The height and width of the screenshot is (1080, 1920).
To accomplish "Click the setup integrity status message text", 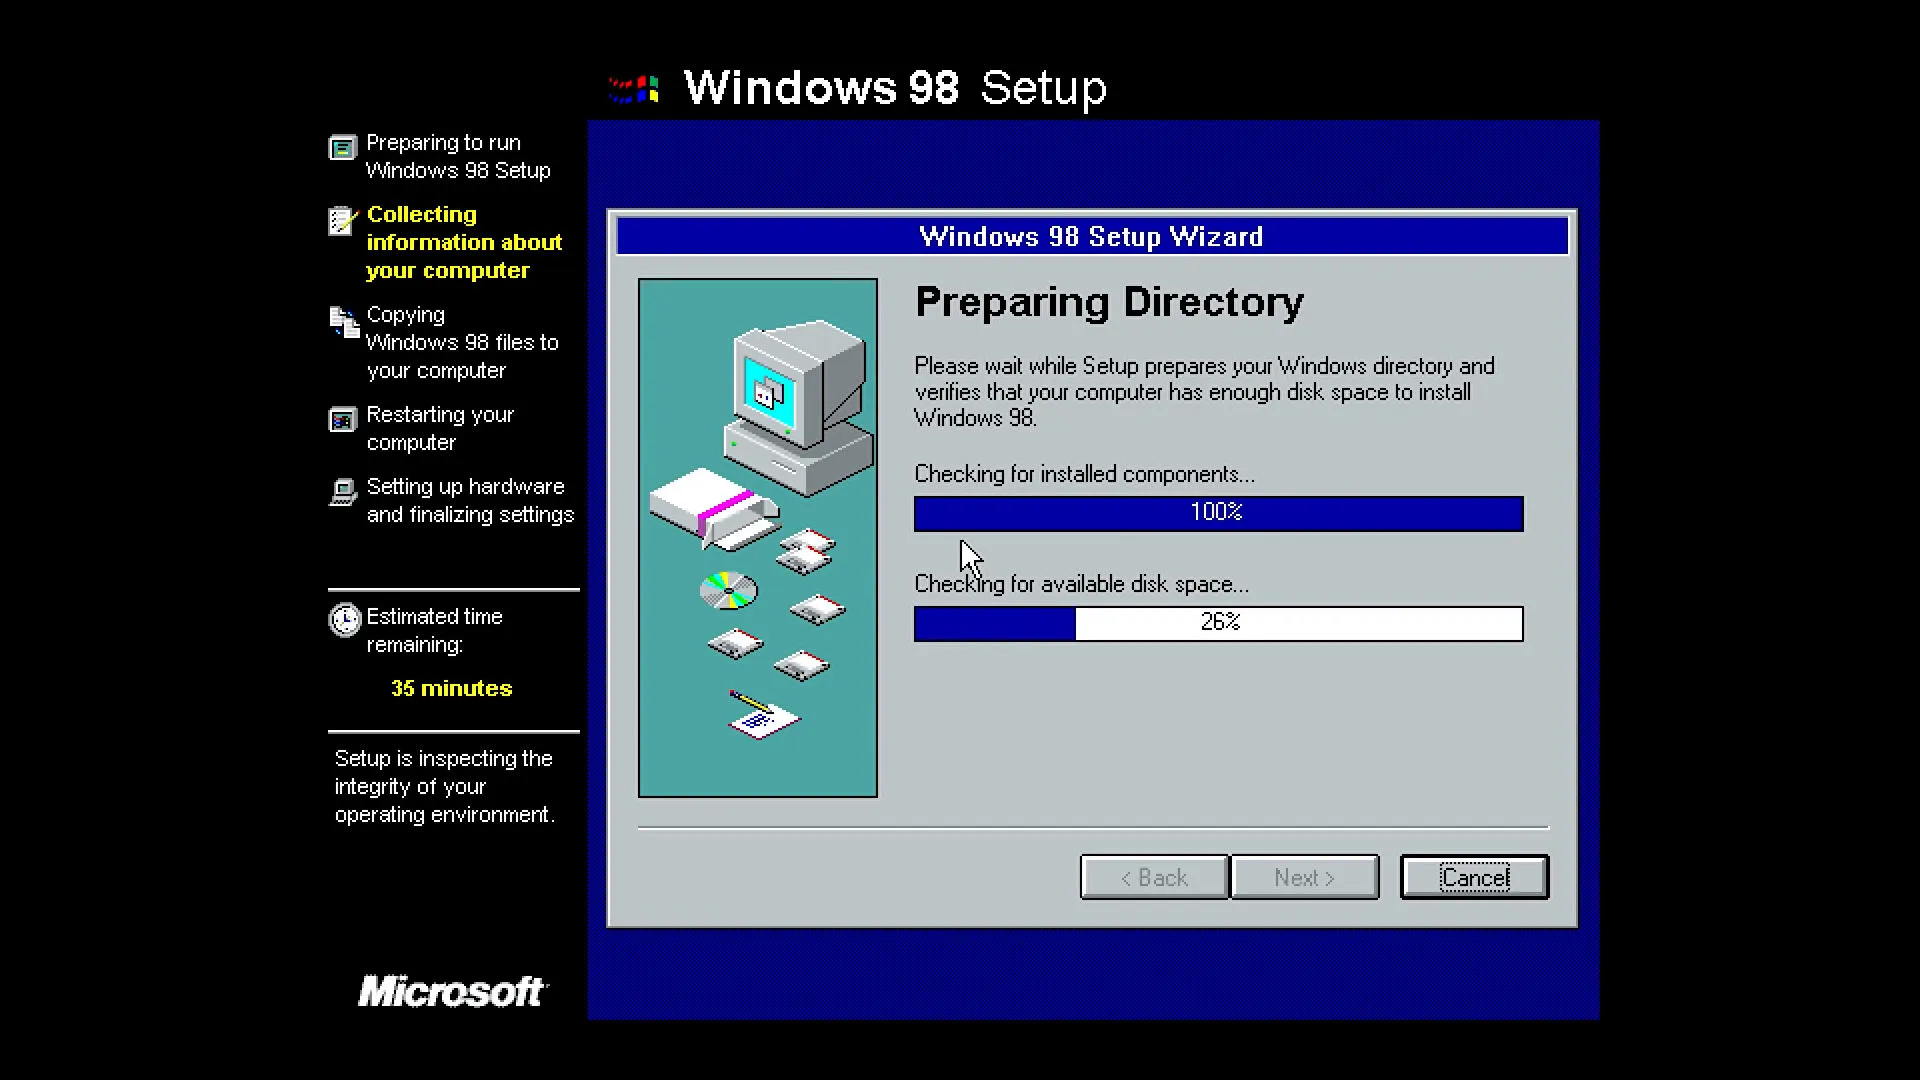I will (443, 786).
